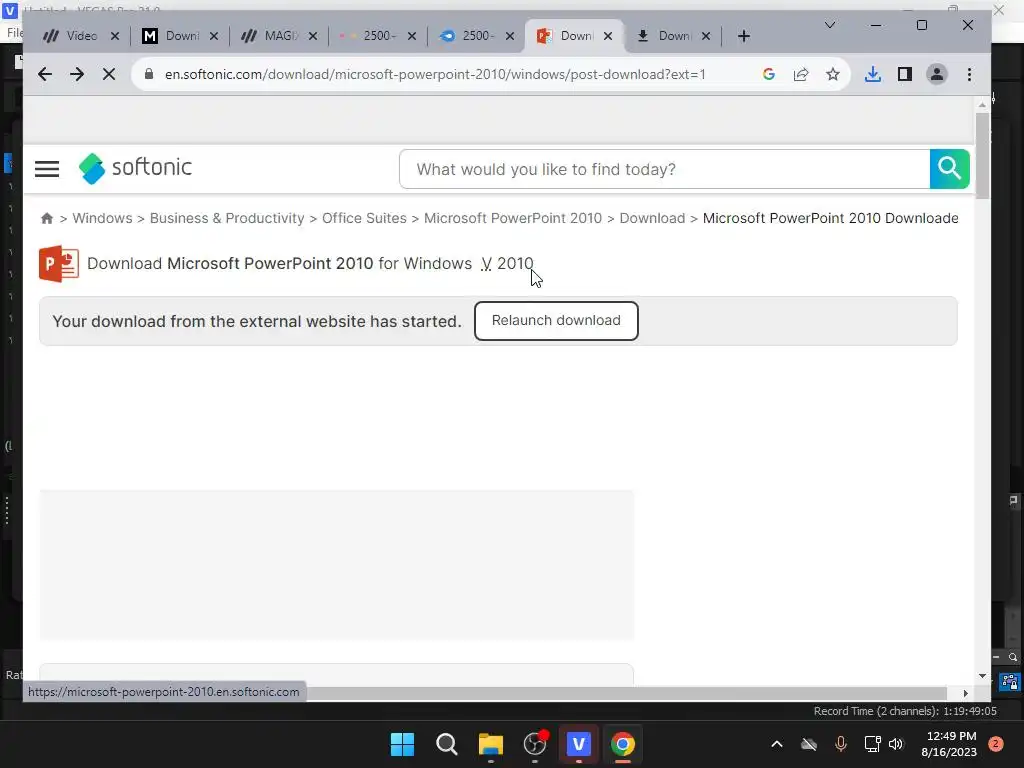Image resolution: width=1024 pixels, height=768 pixels.
Task: Open a new browser tab
Action: pyautogui.click(x=743, y=36)
